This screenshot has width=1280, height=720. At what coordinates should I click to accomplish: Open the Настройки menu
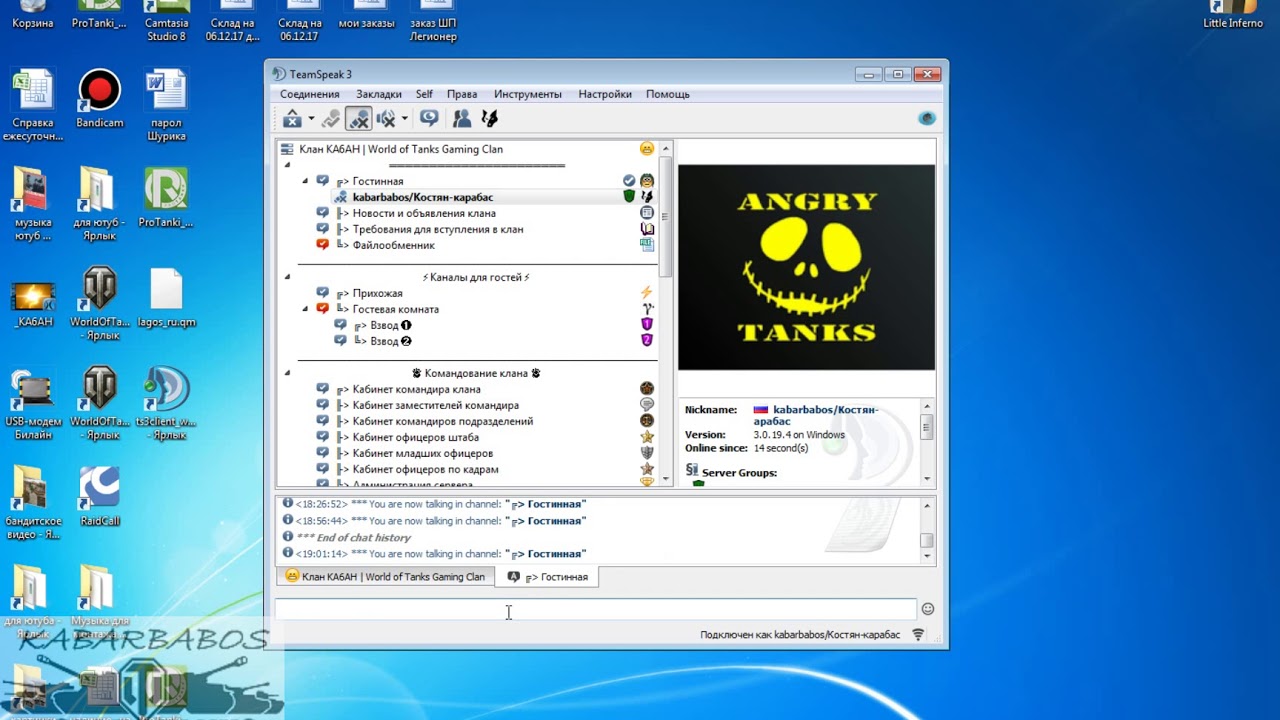(605, 94)
